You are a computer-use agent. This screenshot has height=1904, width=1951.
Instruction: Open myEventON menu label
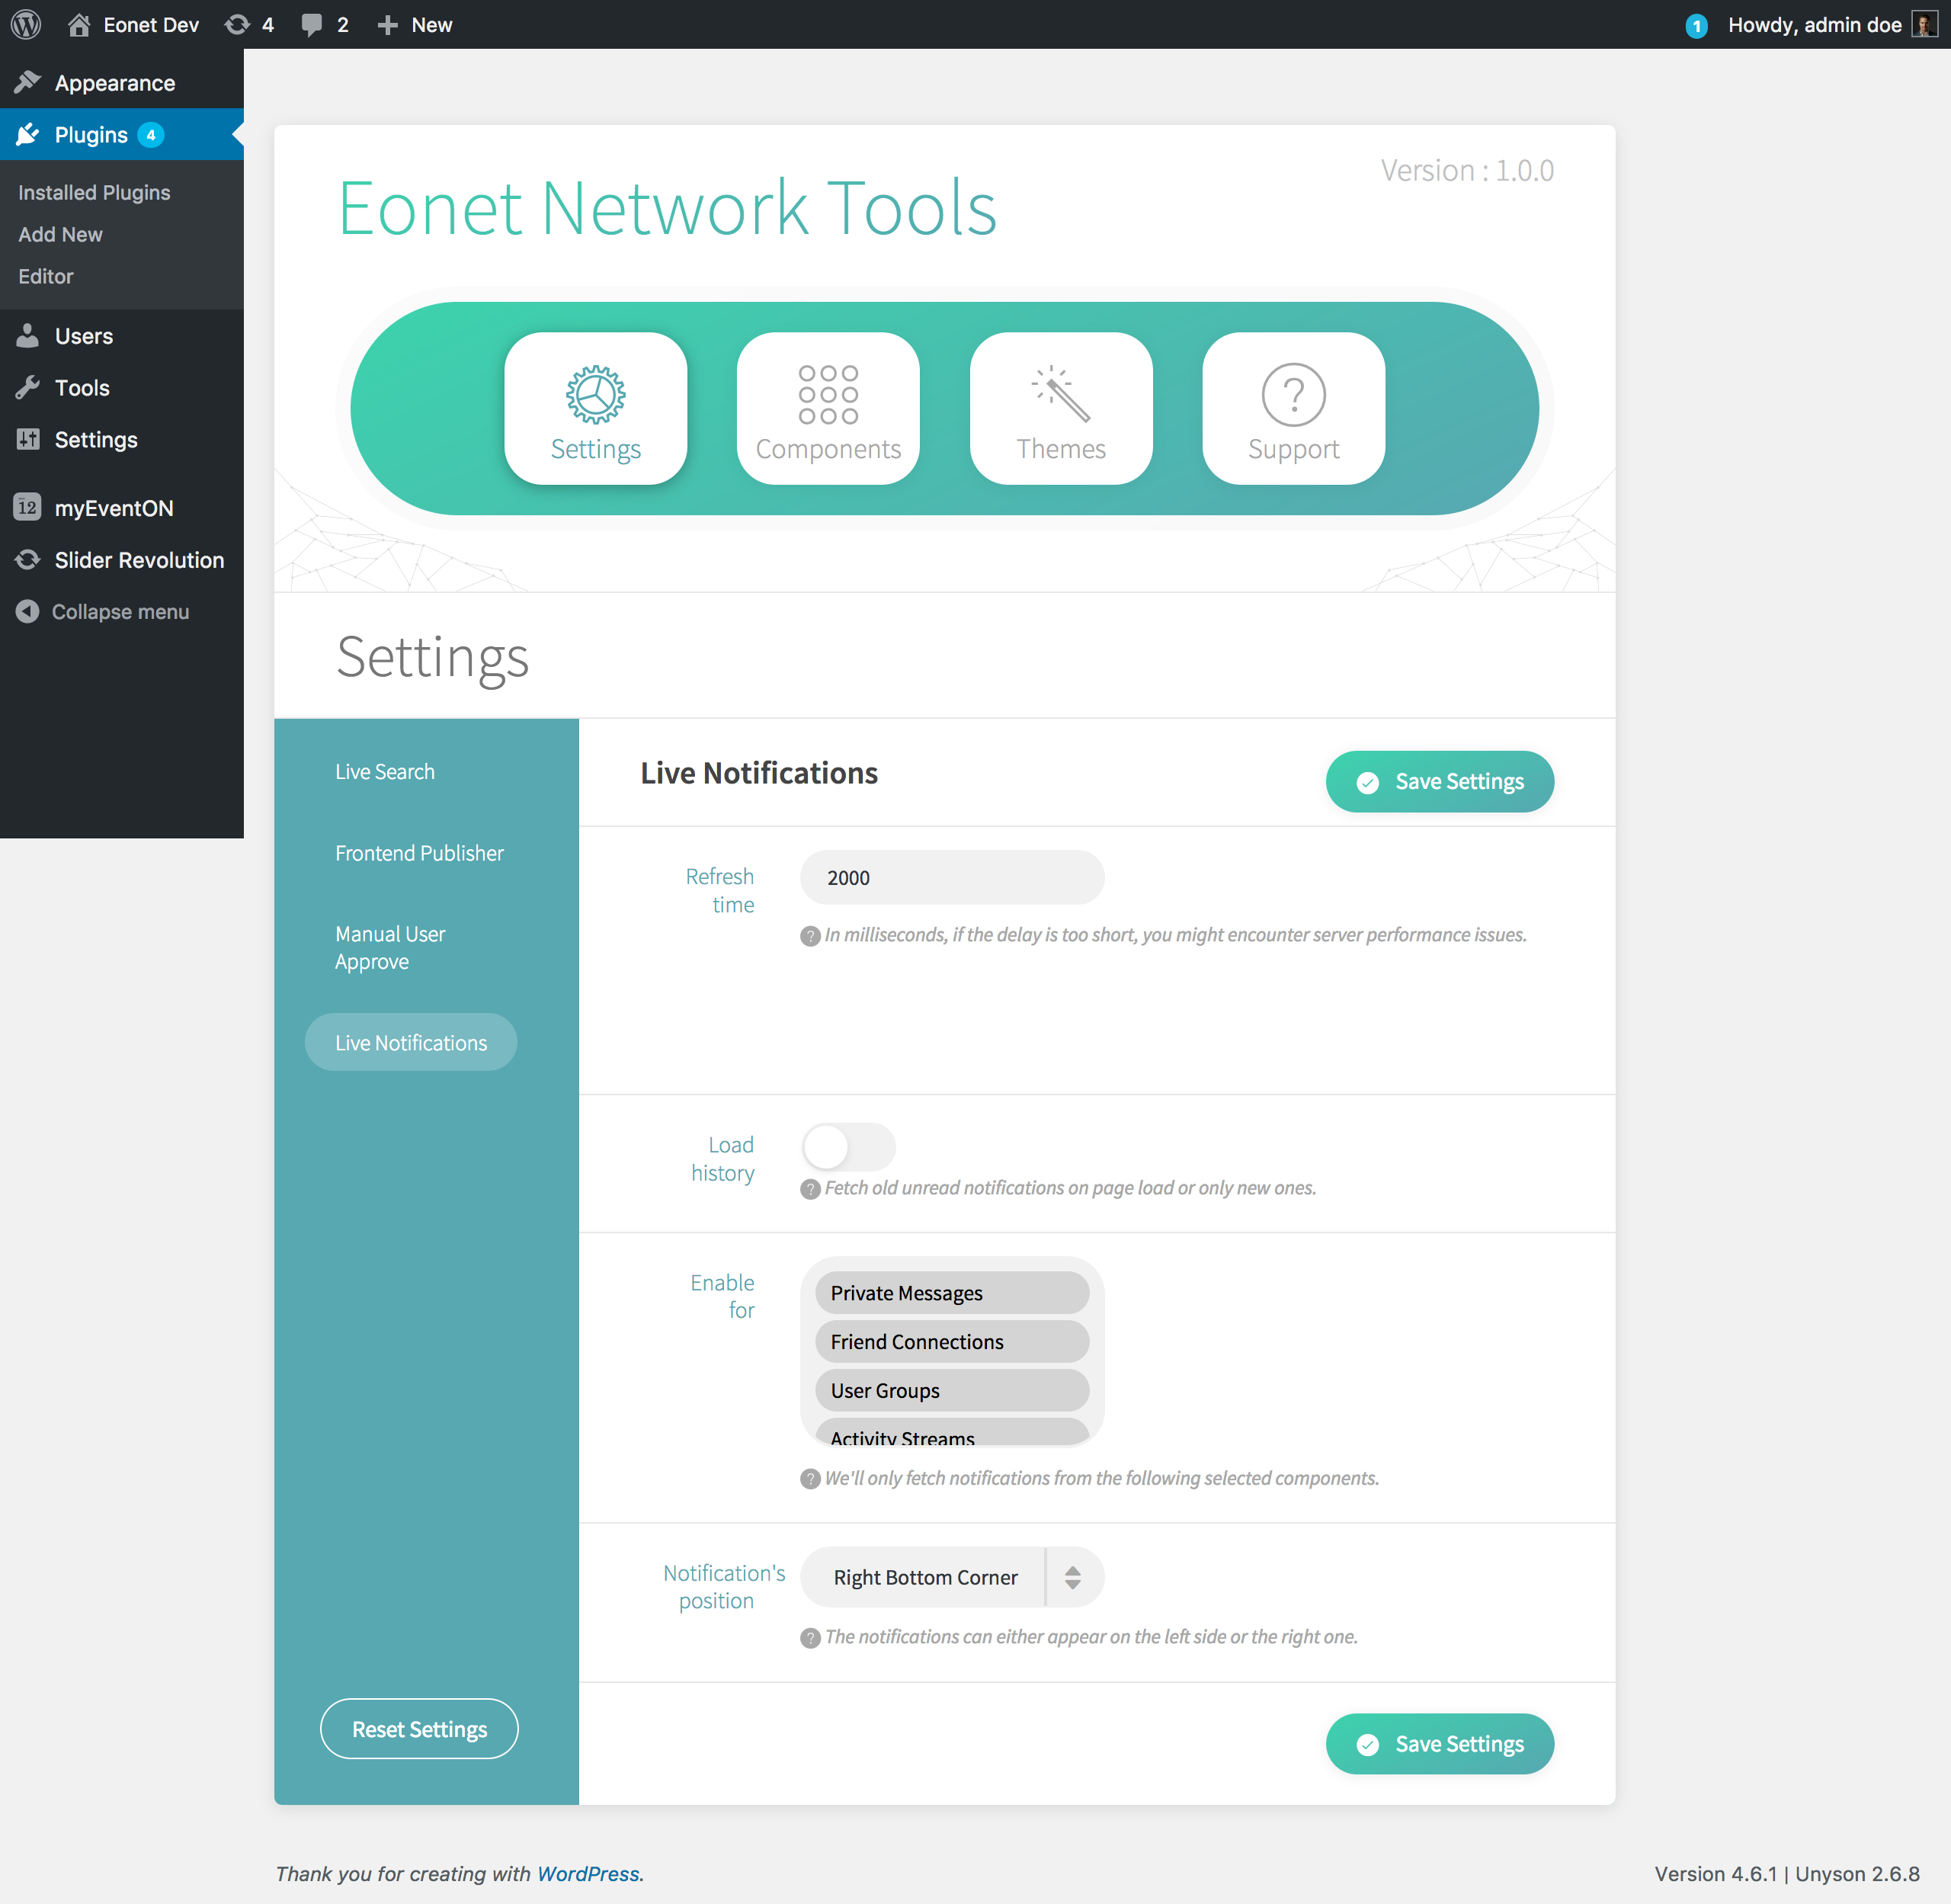(114, 508)
